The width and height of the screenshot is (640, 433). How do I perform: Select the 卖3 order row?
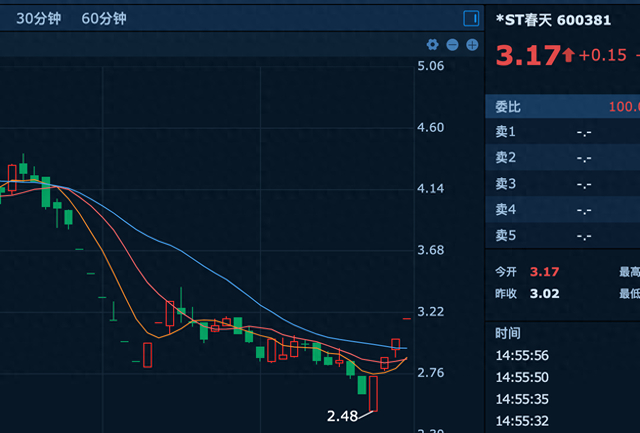point(562,184)
